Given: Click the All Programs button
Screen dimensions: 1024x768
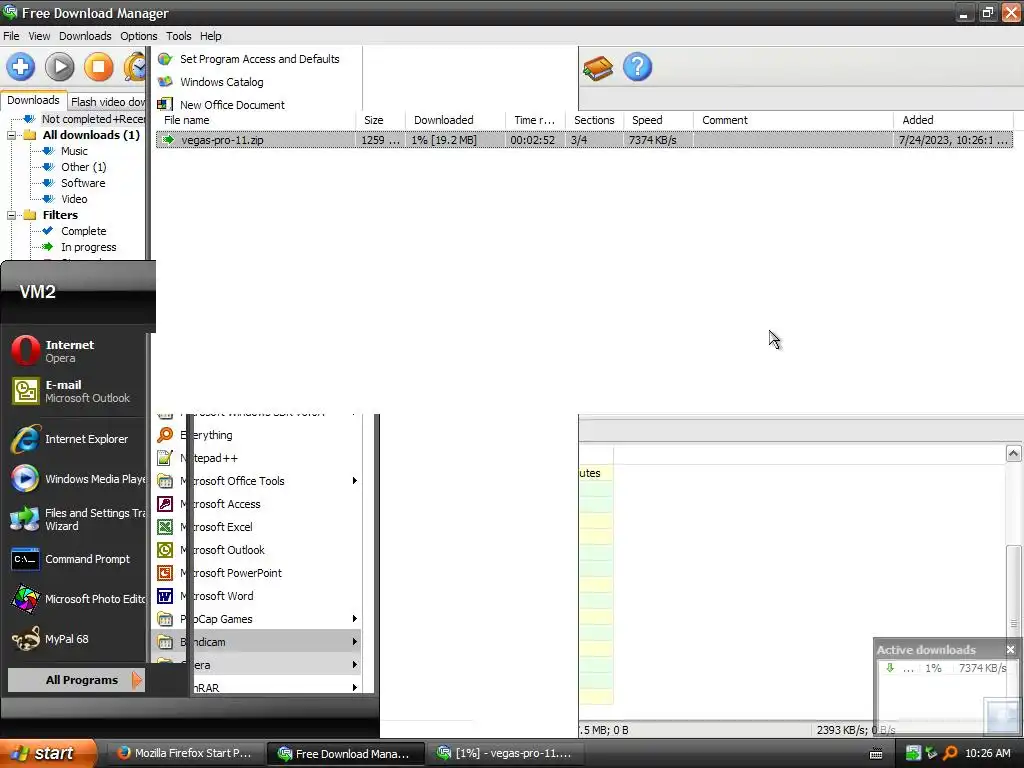Looking at the screenshot, I should pos(76,680).
